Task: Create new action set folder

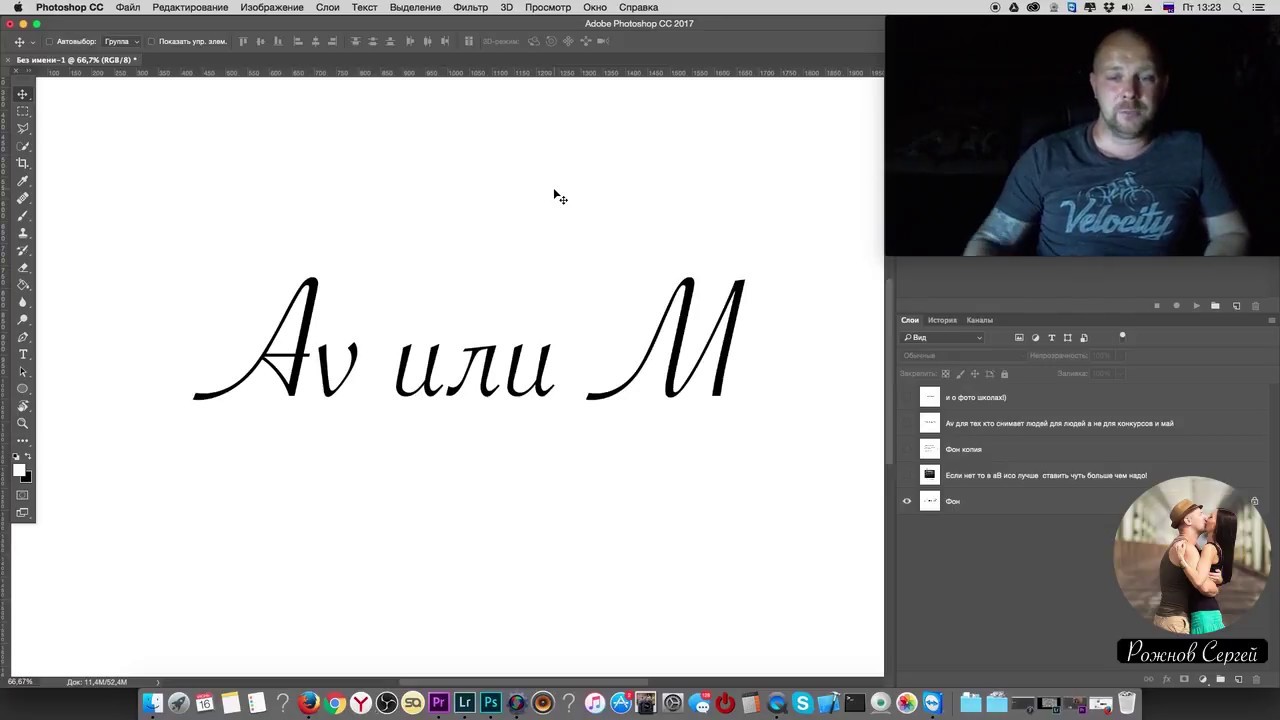Action: (x=1215, y=306)
